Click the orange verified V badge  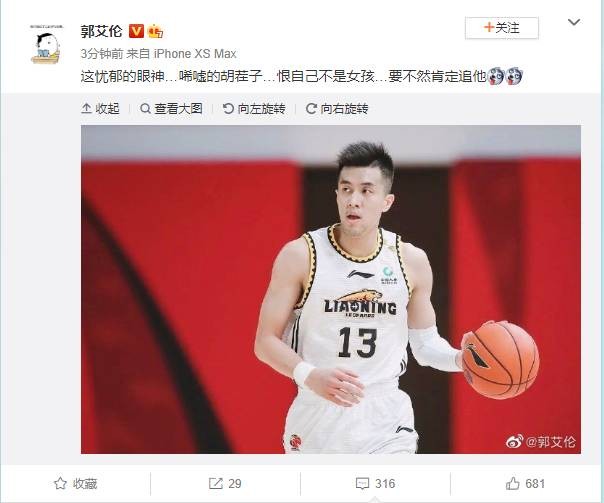point(136,30)
